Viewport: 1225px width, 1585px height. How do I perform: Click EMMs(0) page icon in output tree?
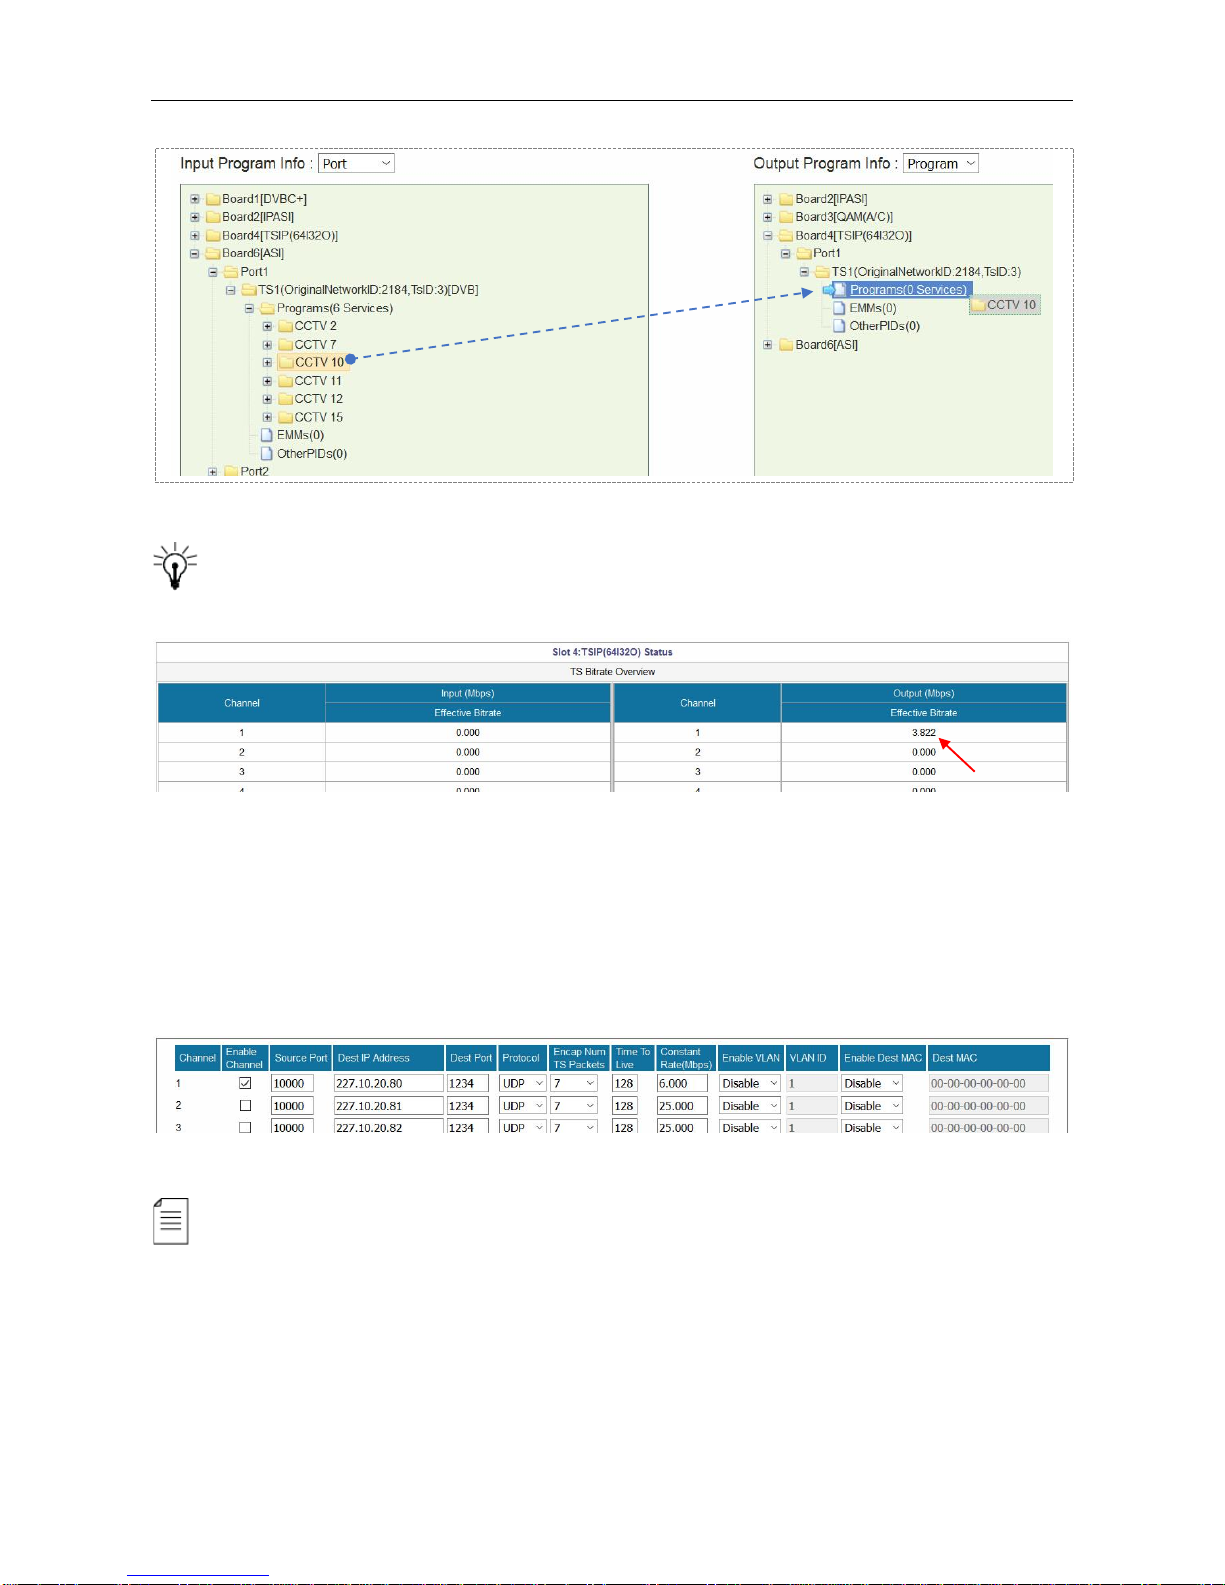point(840,308)
